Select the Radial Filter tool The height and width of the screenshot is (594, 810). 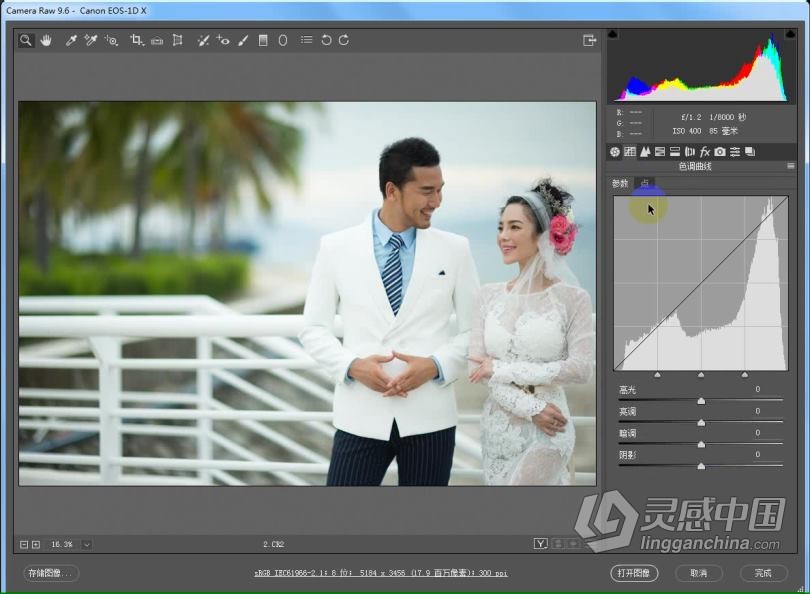point(283,40)
